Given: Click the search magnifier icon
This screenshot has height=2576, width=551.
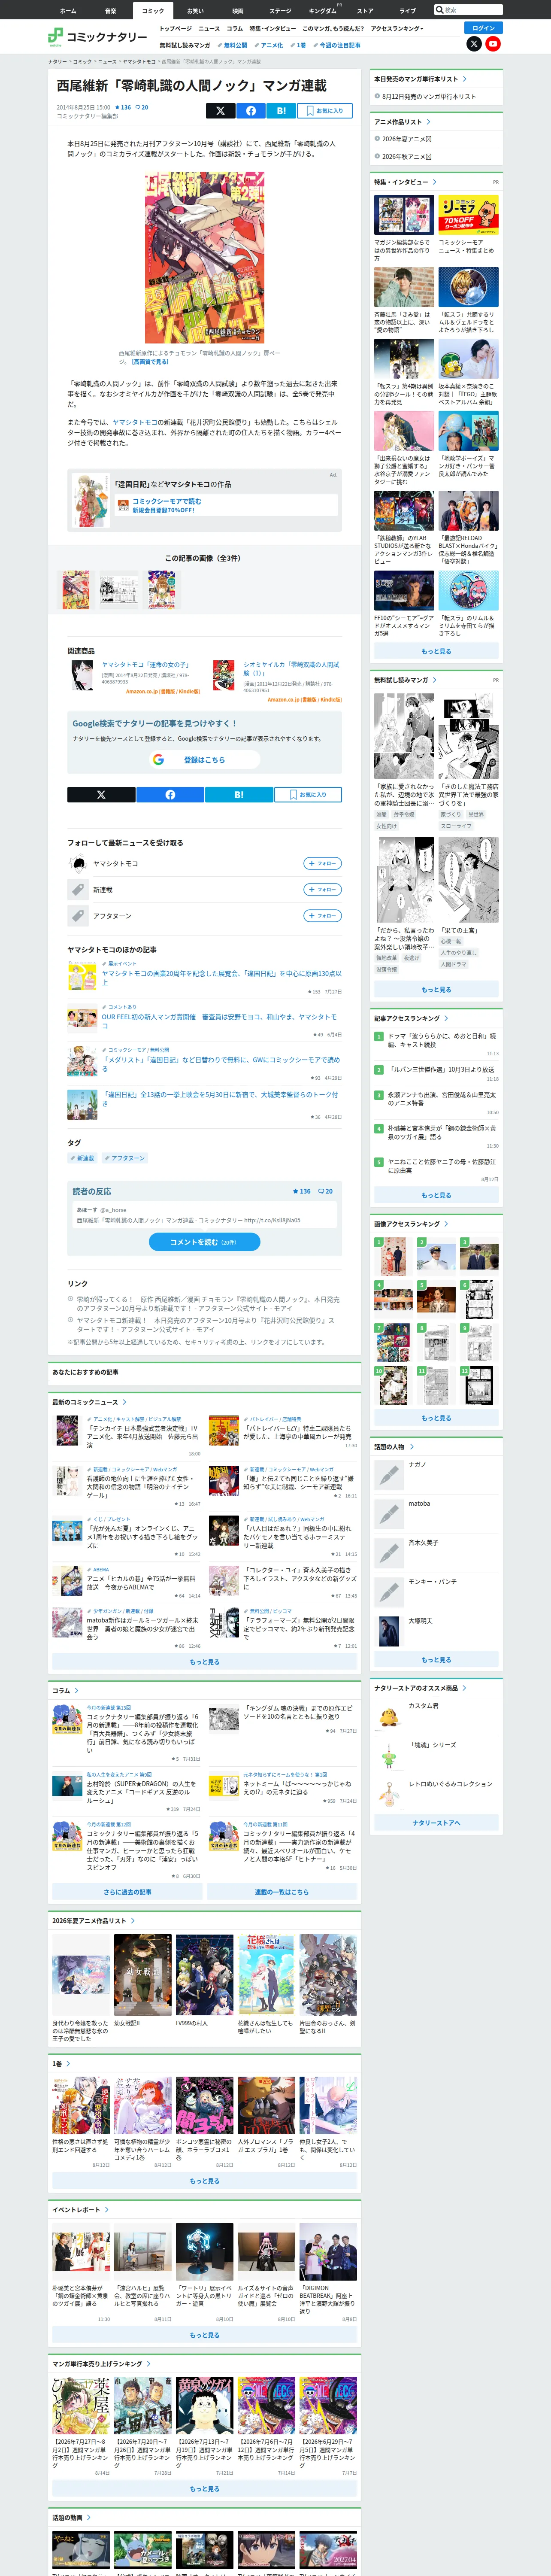Looking at the screenshot, I should click(439, 10).
